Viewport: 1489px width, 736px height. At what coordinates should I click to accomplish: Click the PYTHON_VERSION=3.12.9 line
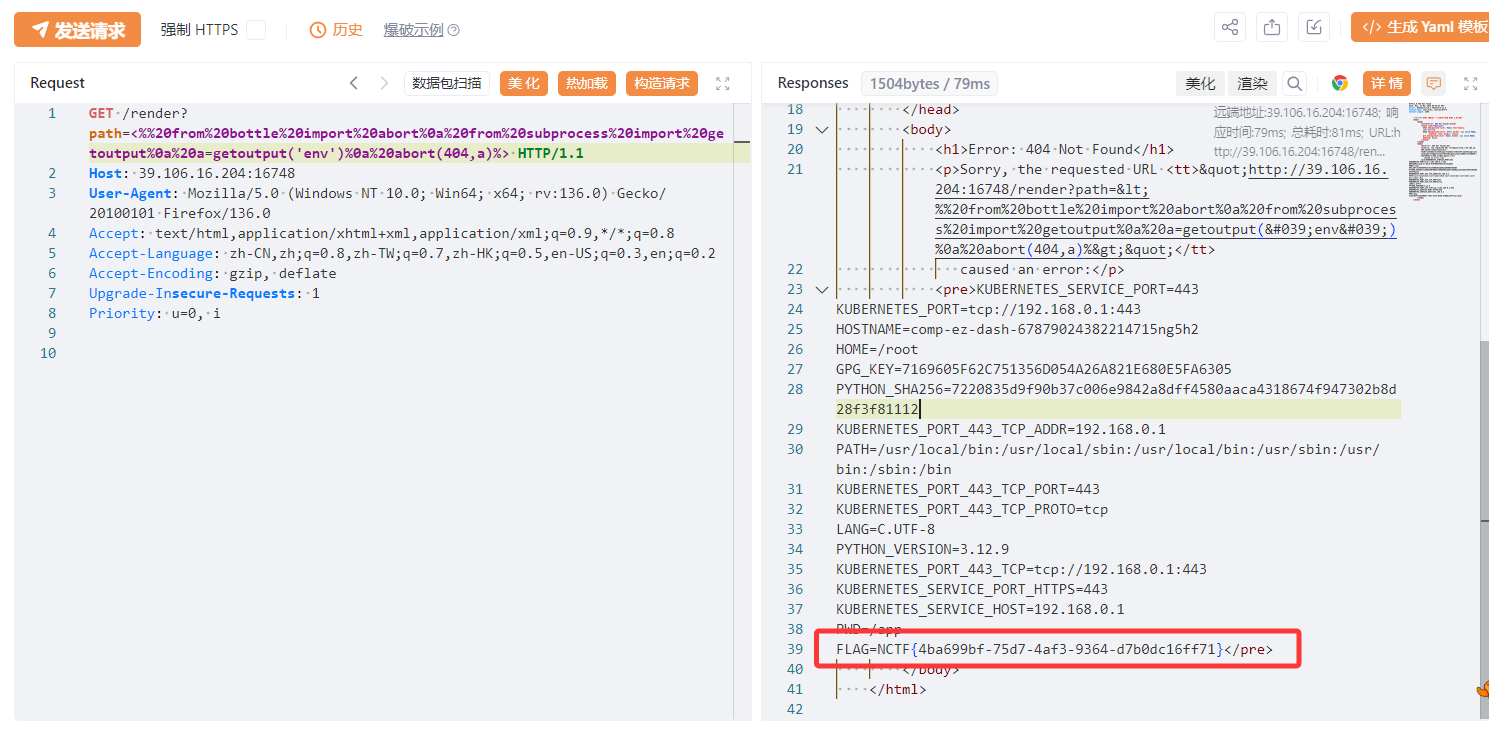click(922, 549)
